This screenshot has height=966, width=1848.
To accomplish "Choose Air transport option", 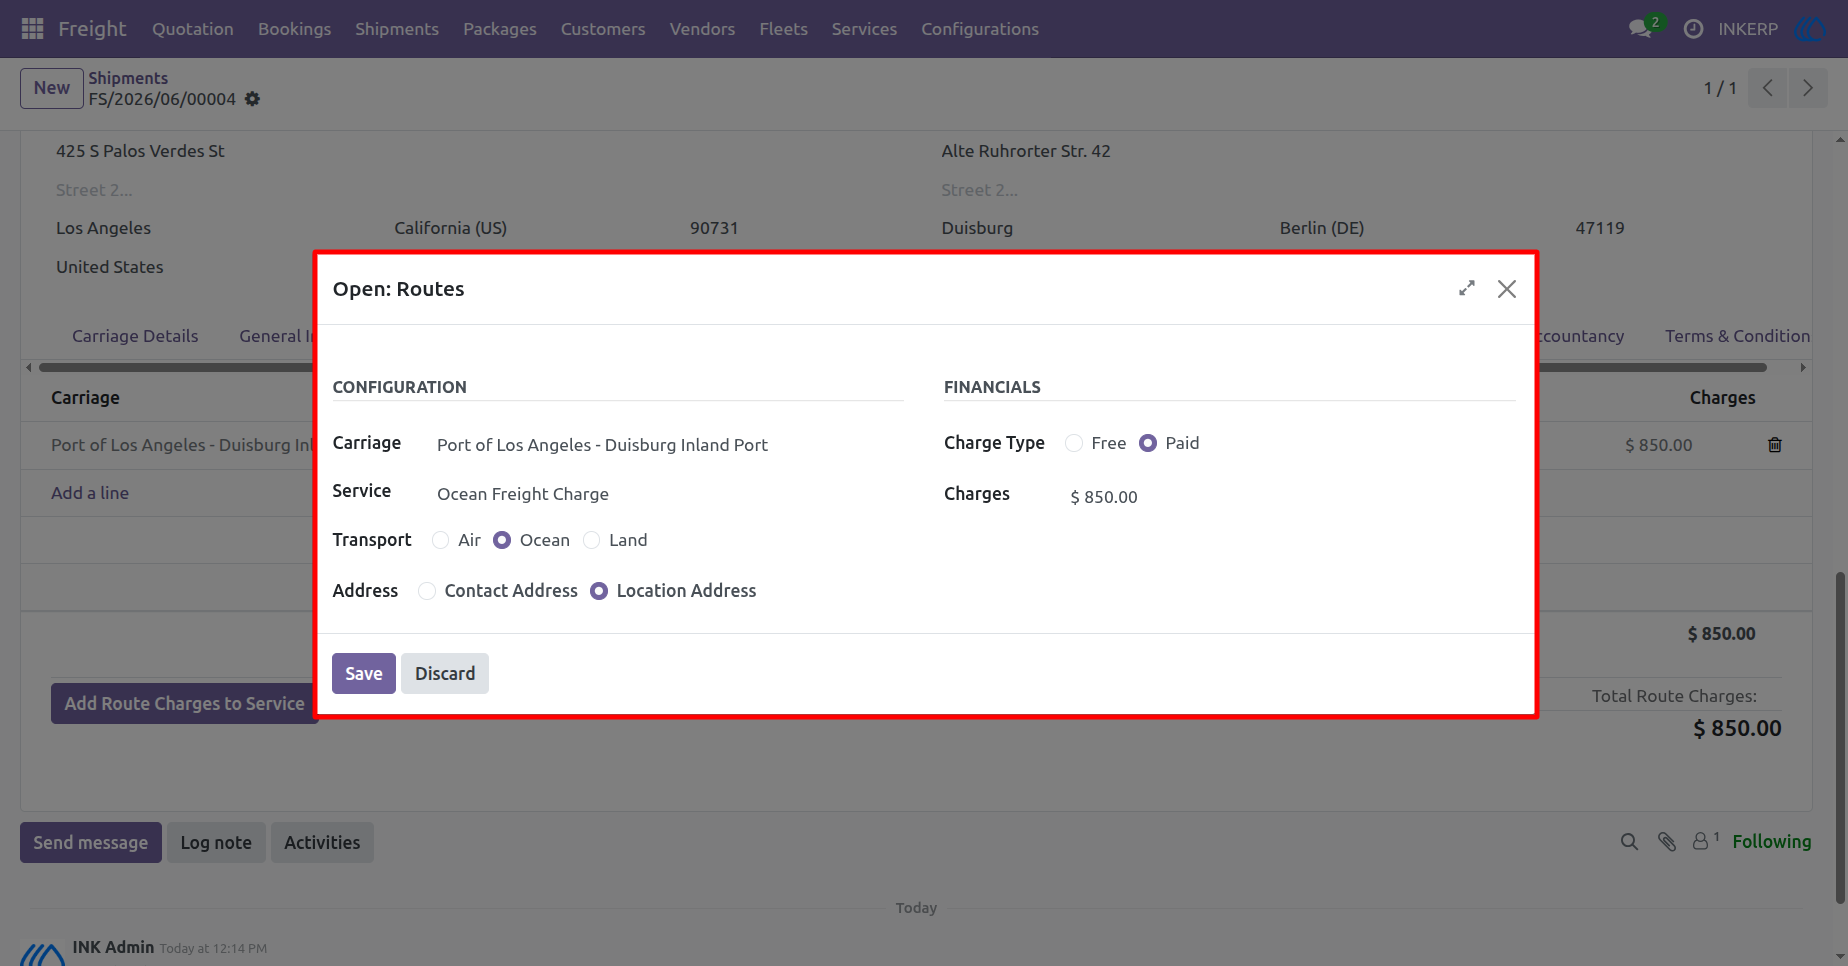I will [x=441, y=540].
